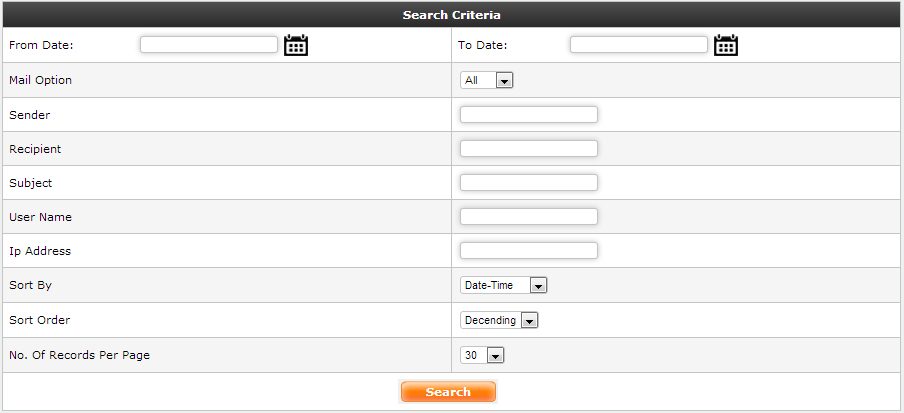Open the To Date calendar picker

726,44
